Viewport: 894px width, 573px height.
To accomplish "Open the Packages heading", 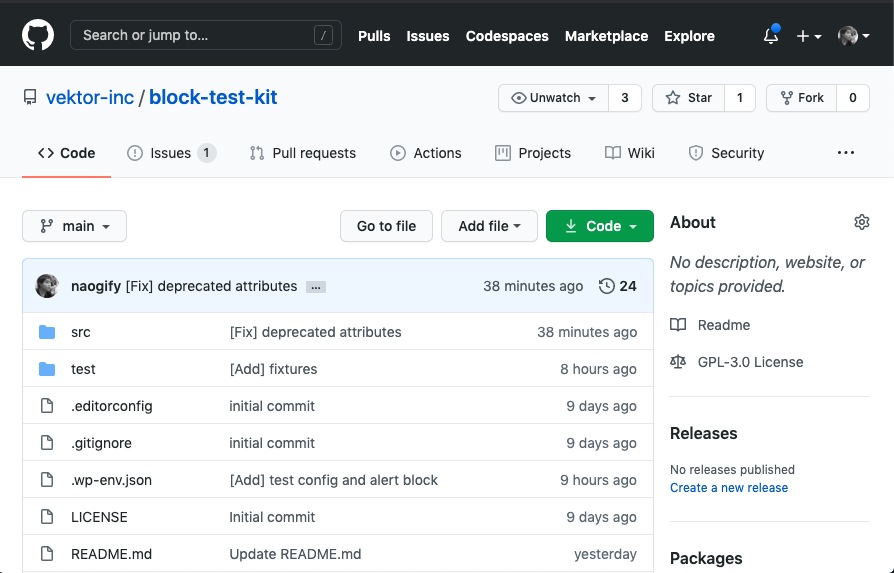I will (x=706, y=558).
